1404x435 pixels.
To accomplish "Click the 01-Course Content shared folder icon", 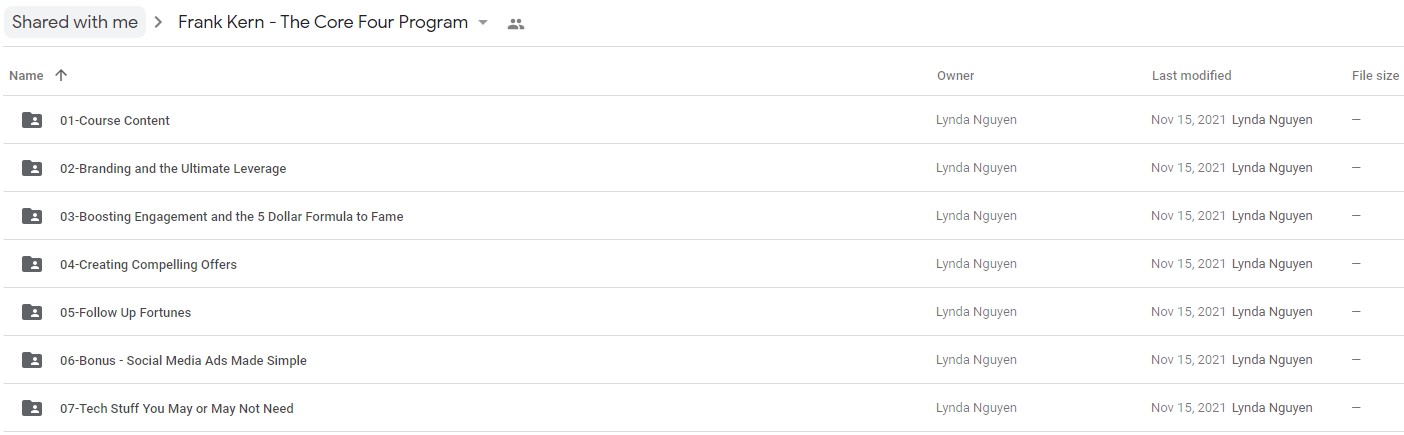I will pyautogui.click(x=32, y=120).
